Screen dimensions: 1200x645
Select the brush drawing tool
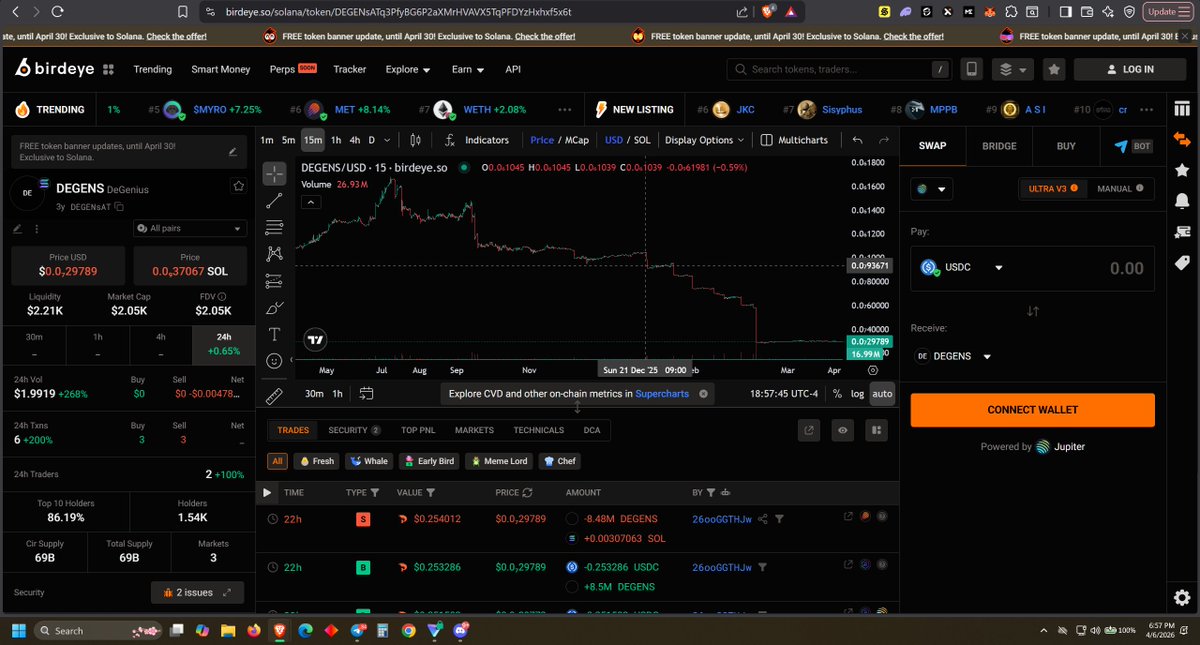[274, 307]
